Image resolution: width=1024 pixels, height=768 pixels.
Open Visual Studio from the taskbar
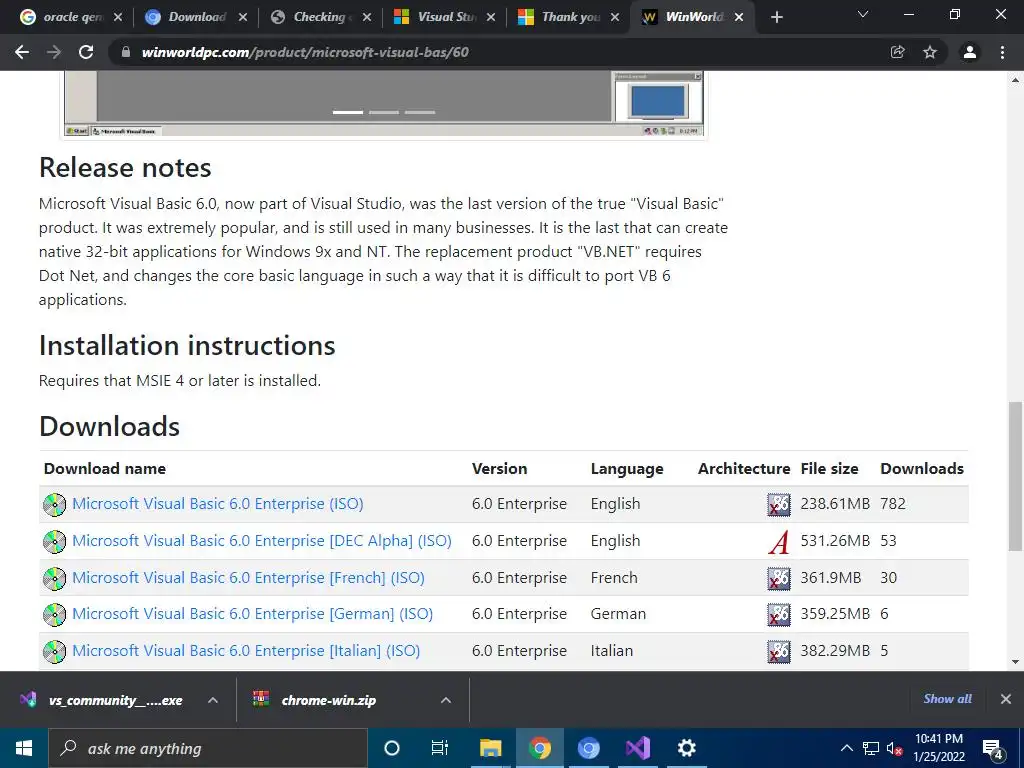(x=637, y=748)
